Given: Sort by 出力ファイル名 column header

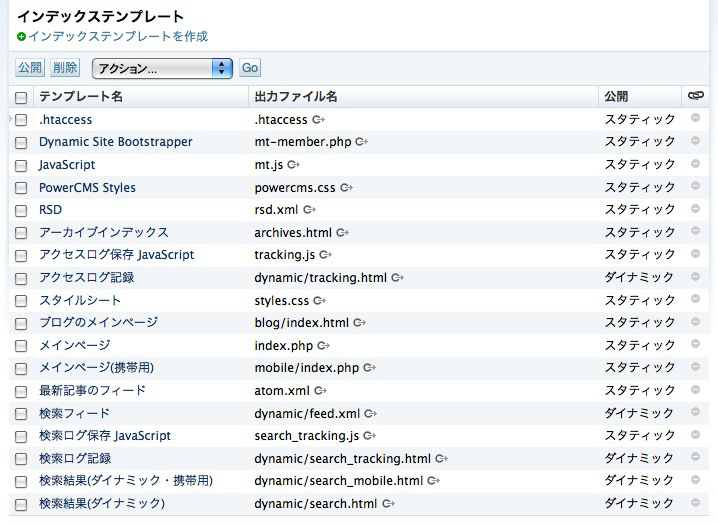Looking at the screenshot, I should point(296,97).
